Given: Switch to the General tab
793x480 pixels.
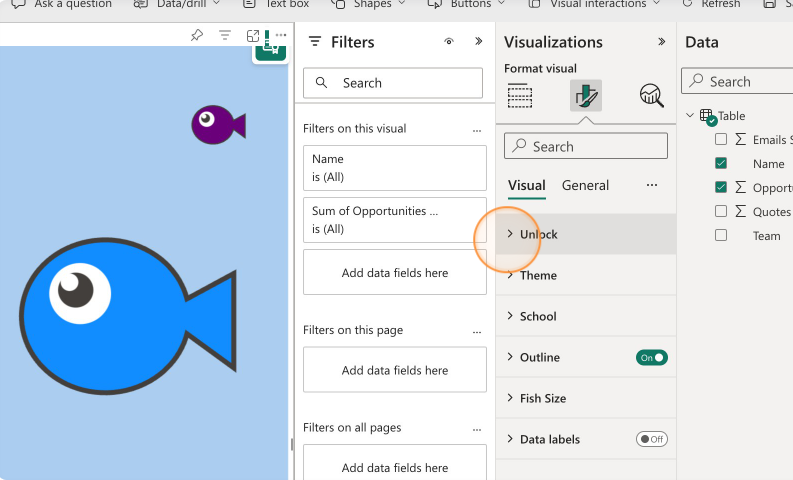Looking at the screenshot, I should [x=585, y=186].
